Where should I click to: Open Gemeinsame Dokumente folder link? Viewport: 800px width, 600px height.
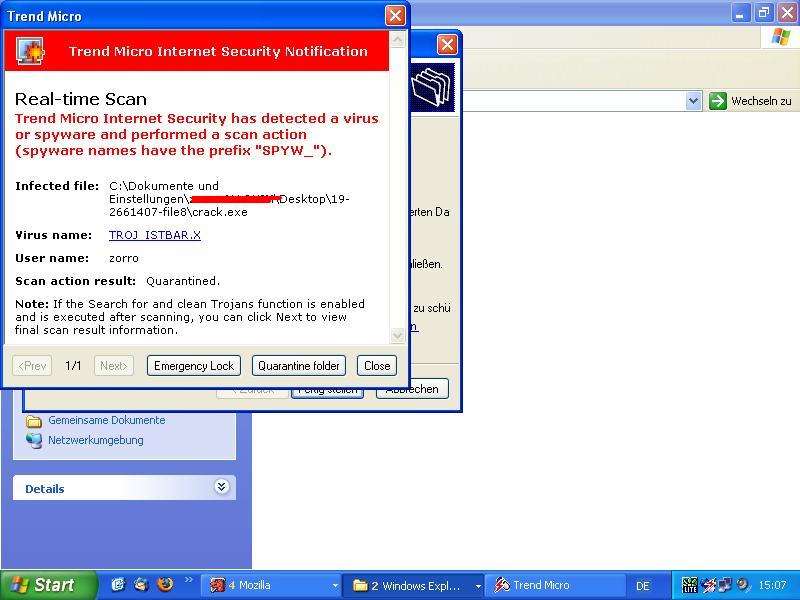(107, 420)
